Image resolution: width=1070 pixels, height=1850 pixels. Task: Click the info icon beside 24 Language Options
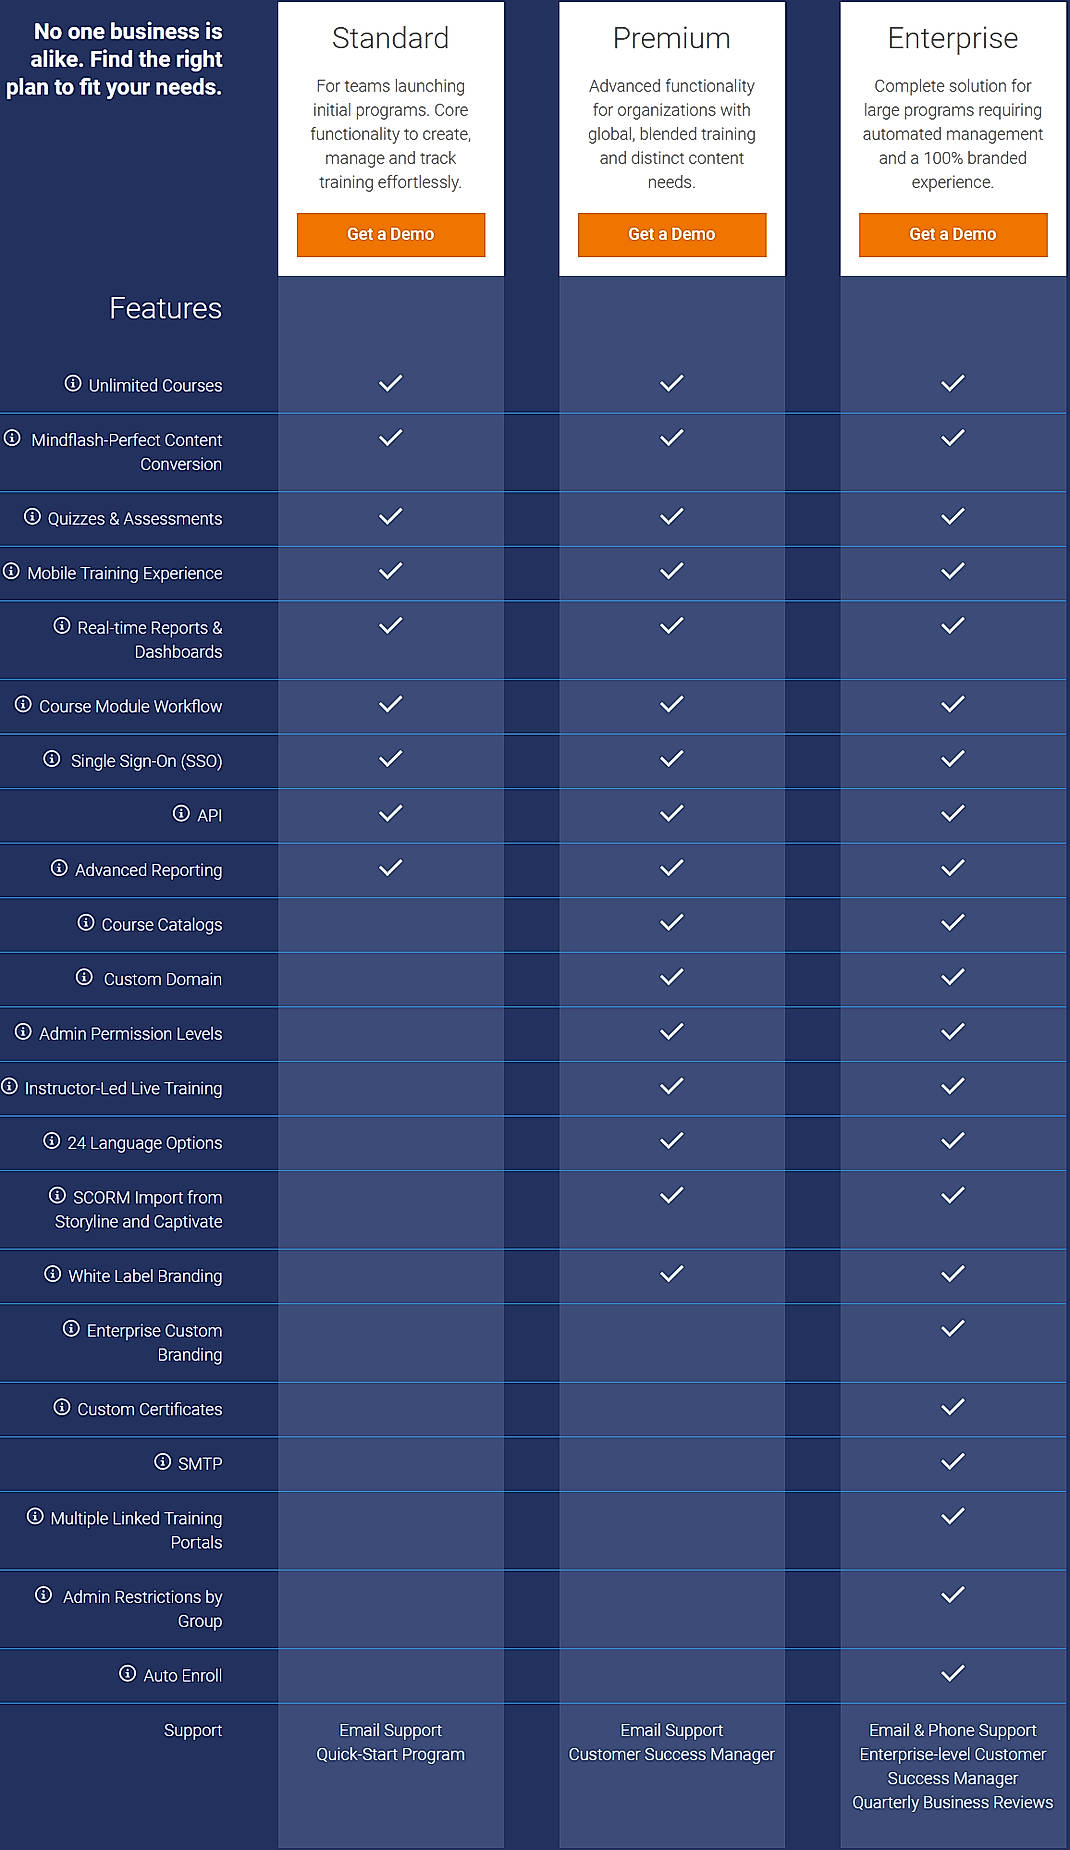[x=52, y=1141]
